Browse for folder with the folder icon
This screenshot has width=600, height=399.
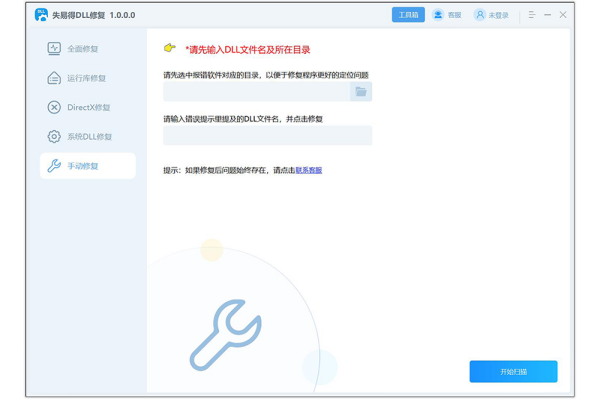pyautogui.click(x=361, y=91)
